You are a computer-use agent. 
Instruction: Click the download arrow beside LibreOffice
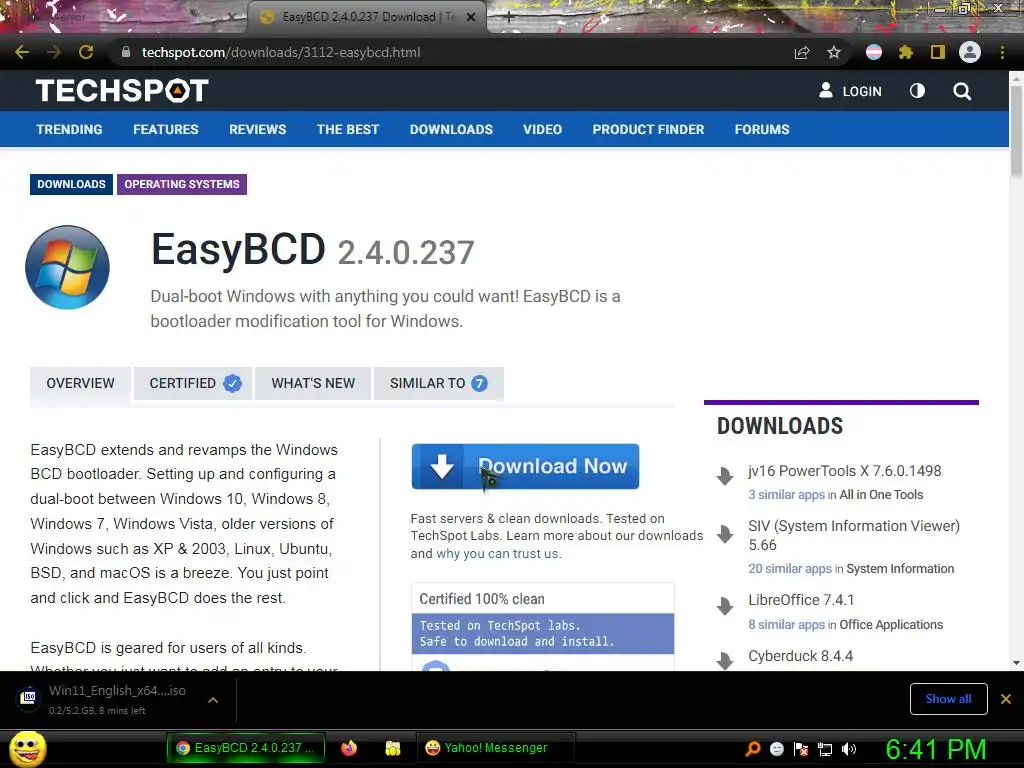pyautogui.click(x=725, y=606)
